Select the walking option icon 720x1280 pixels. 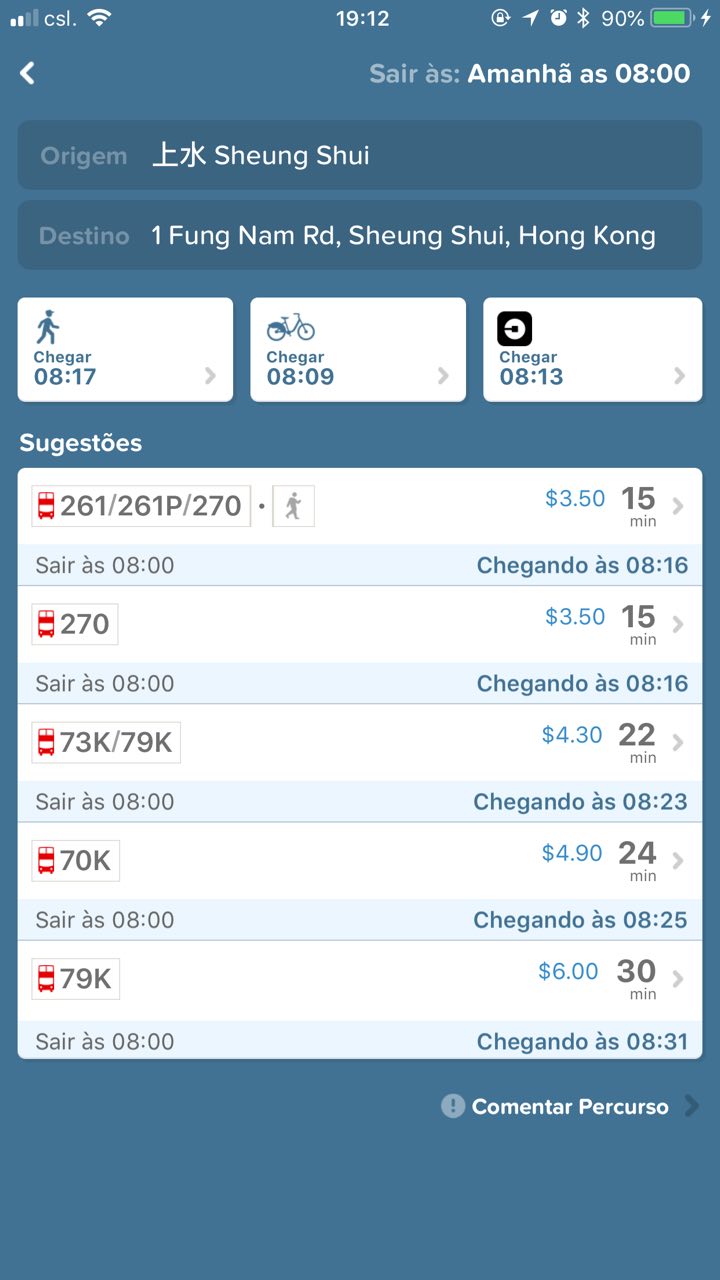click(47, 328)
